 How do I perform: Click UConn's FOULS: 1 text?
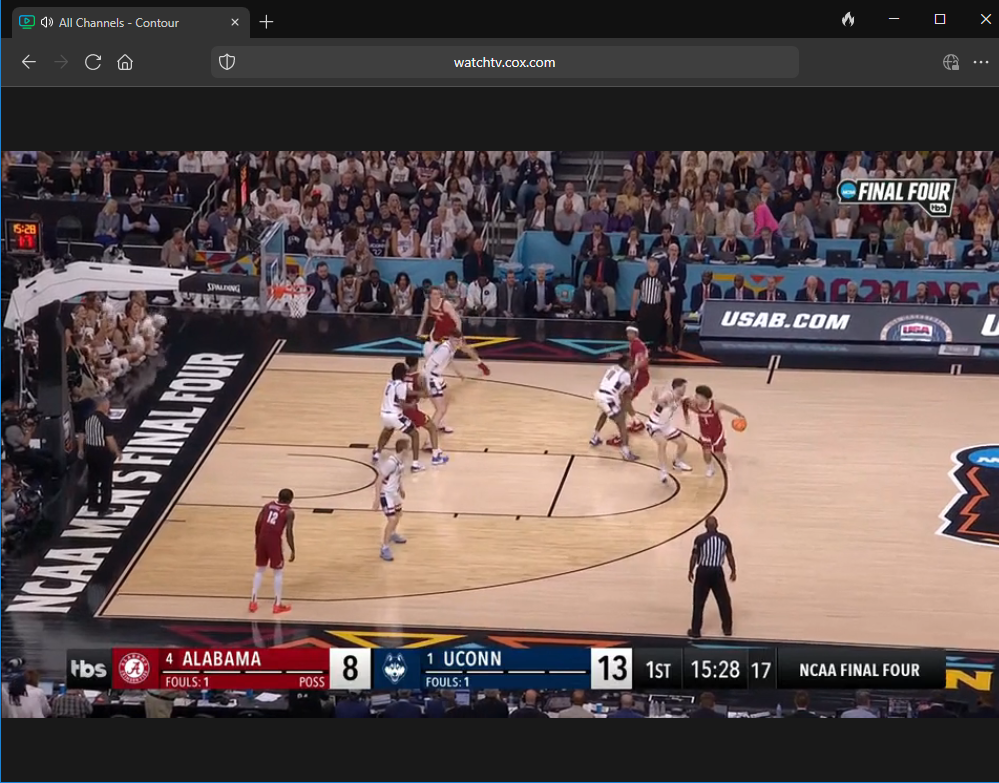pos(447,682)
